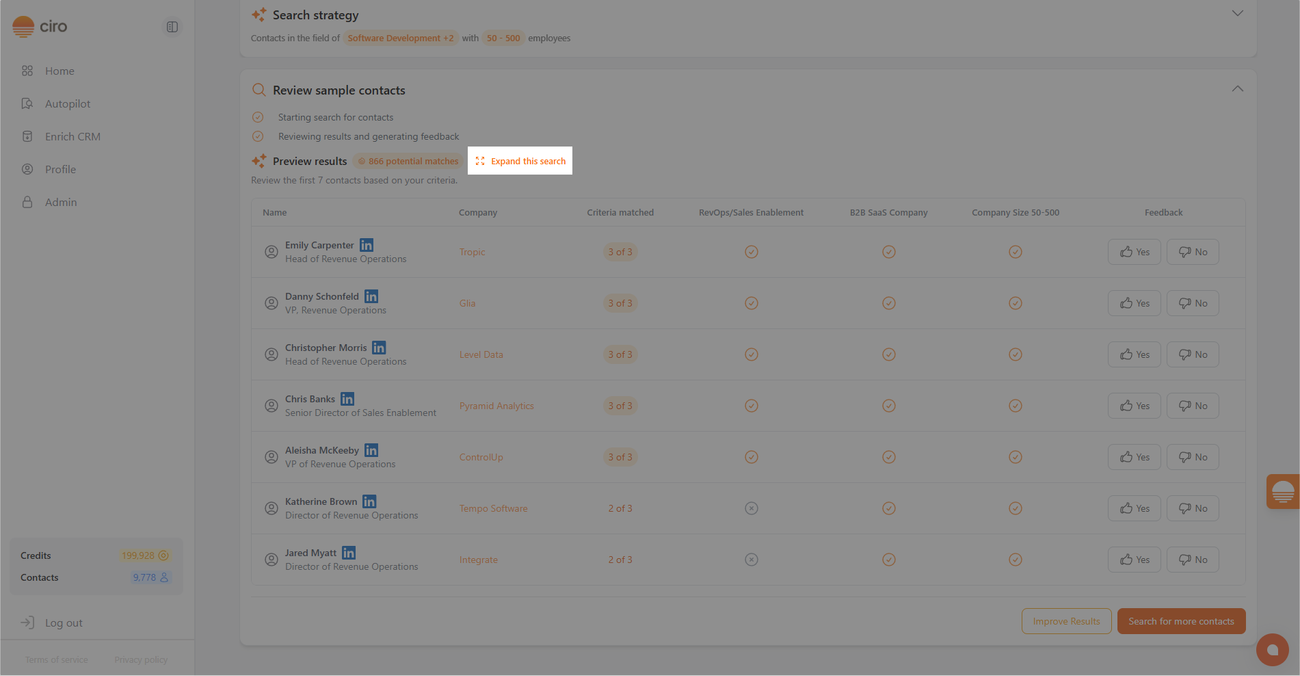The image size is (1300, 676).
Task: Click Jared Myatt's LinkedIn icon
Action: (349, 553)
